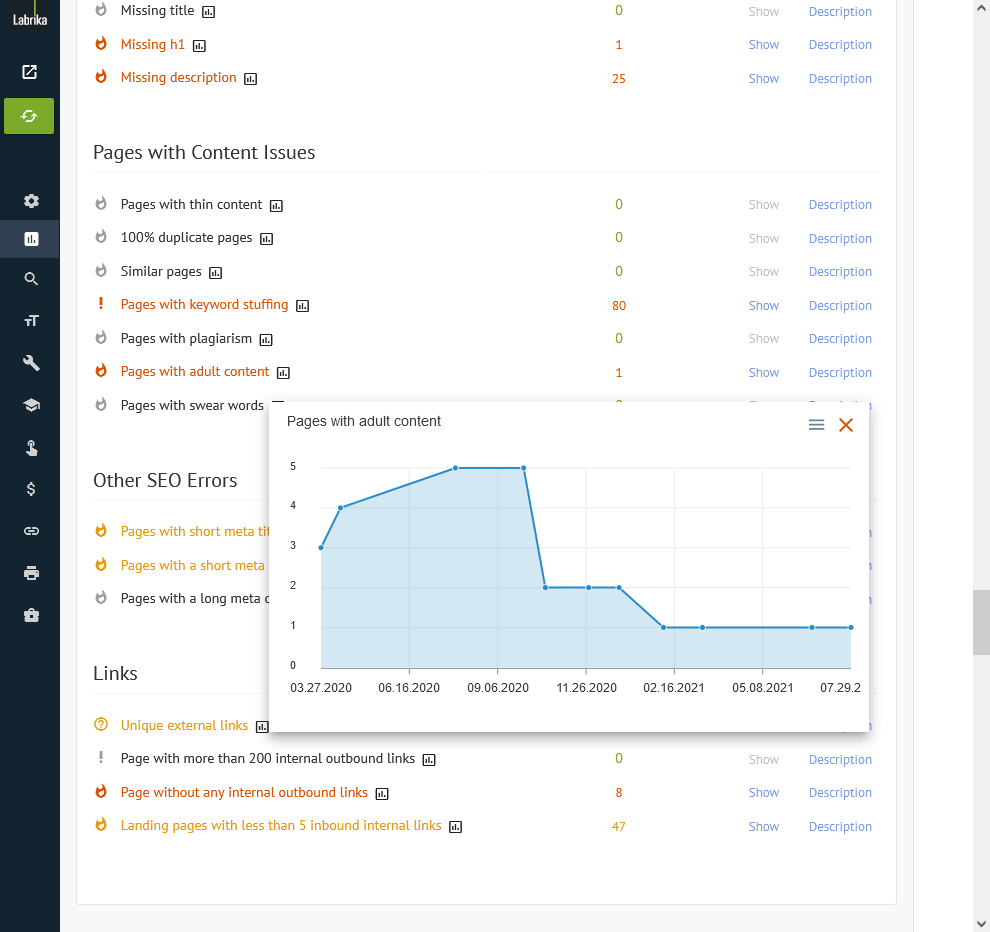This screenshot has height=932, width=990.
Task: Show pages with keyword stuffing
Action: click(763, 305)
